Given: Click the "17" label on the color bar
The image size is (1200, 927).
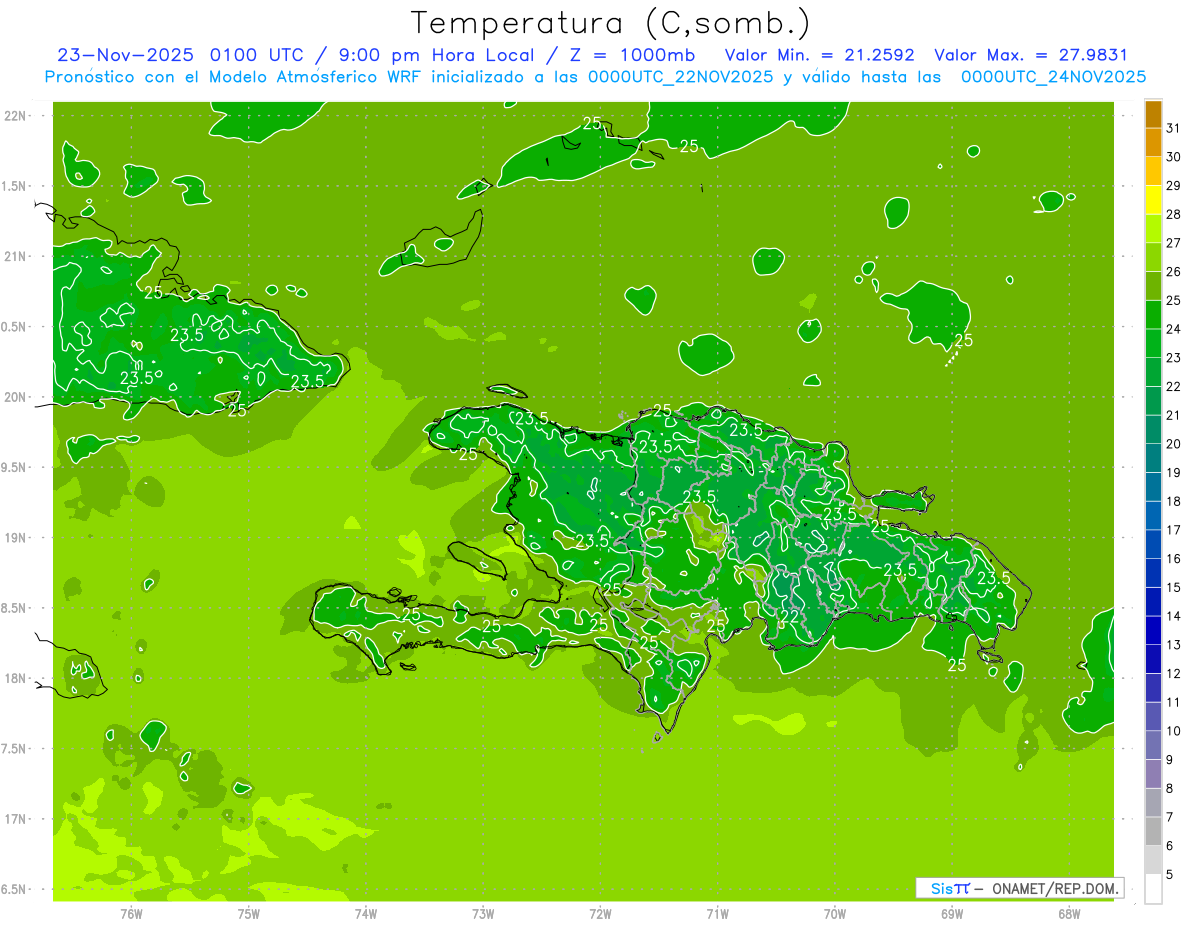Looking at the screenshot, I should 1174,530.
